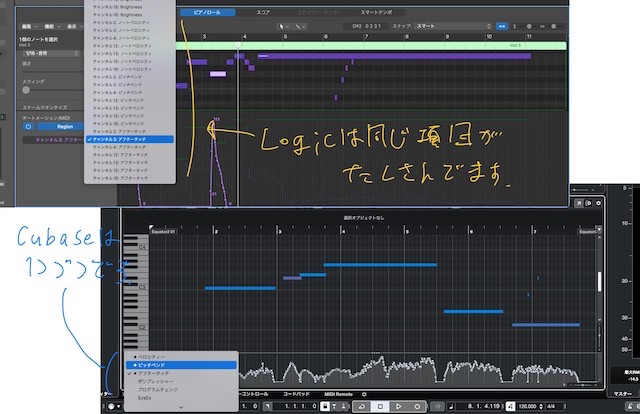Open the 1/16 quantize value dropdown
This screenshot has width=640, height=414.
(x=51, y=53)
